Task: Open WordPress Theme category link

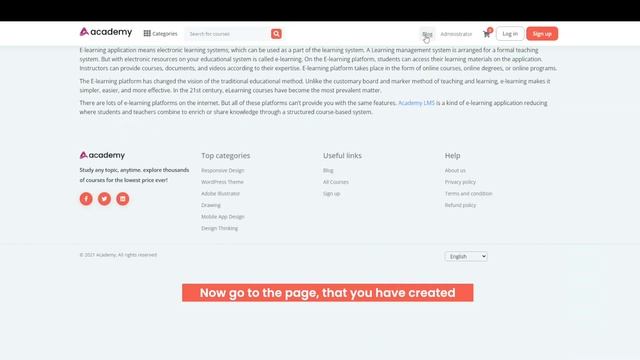Action: point(222,182)
